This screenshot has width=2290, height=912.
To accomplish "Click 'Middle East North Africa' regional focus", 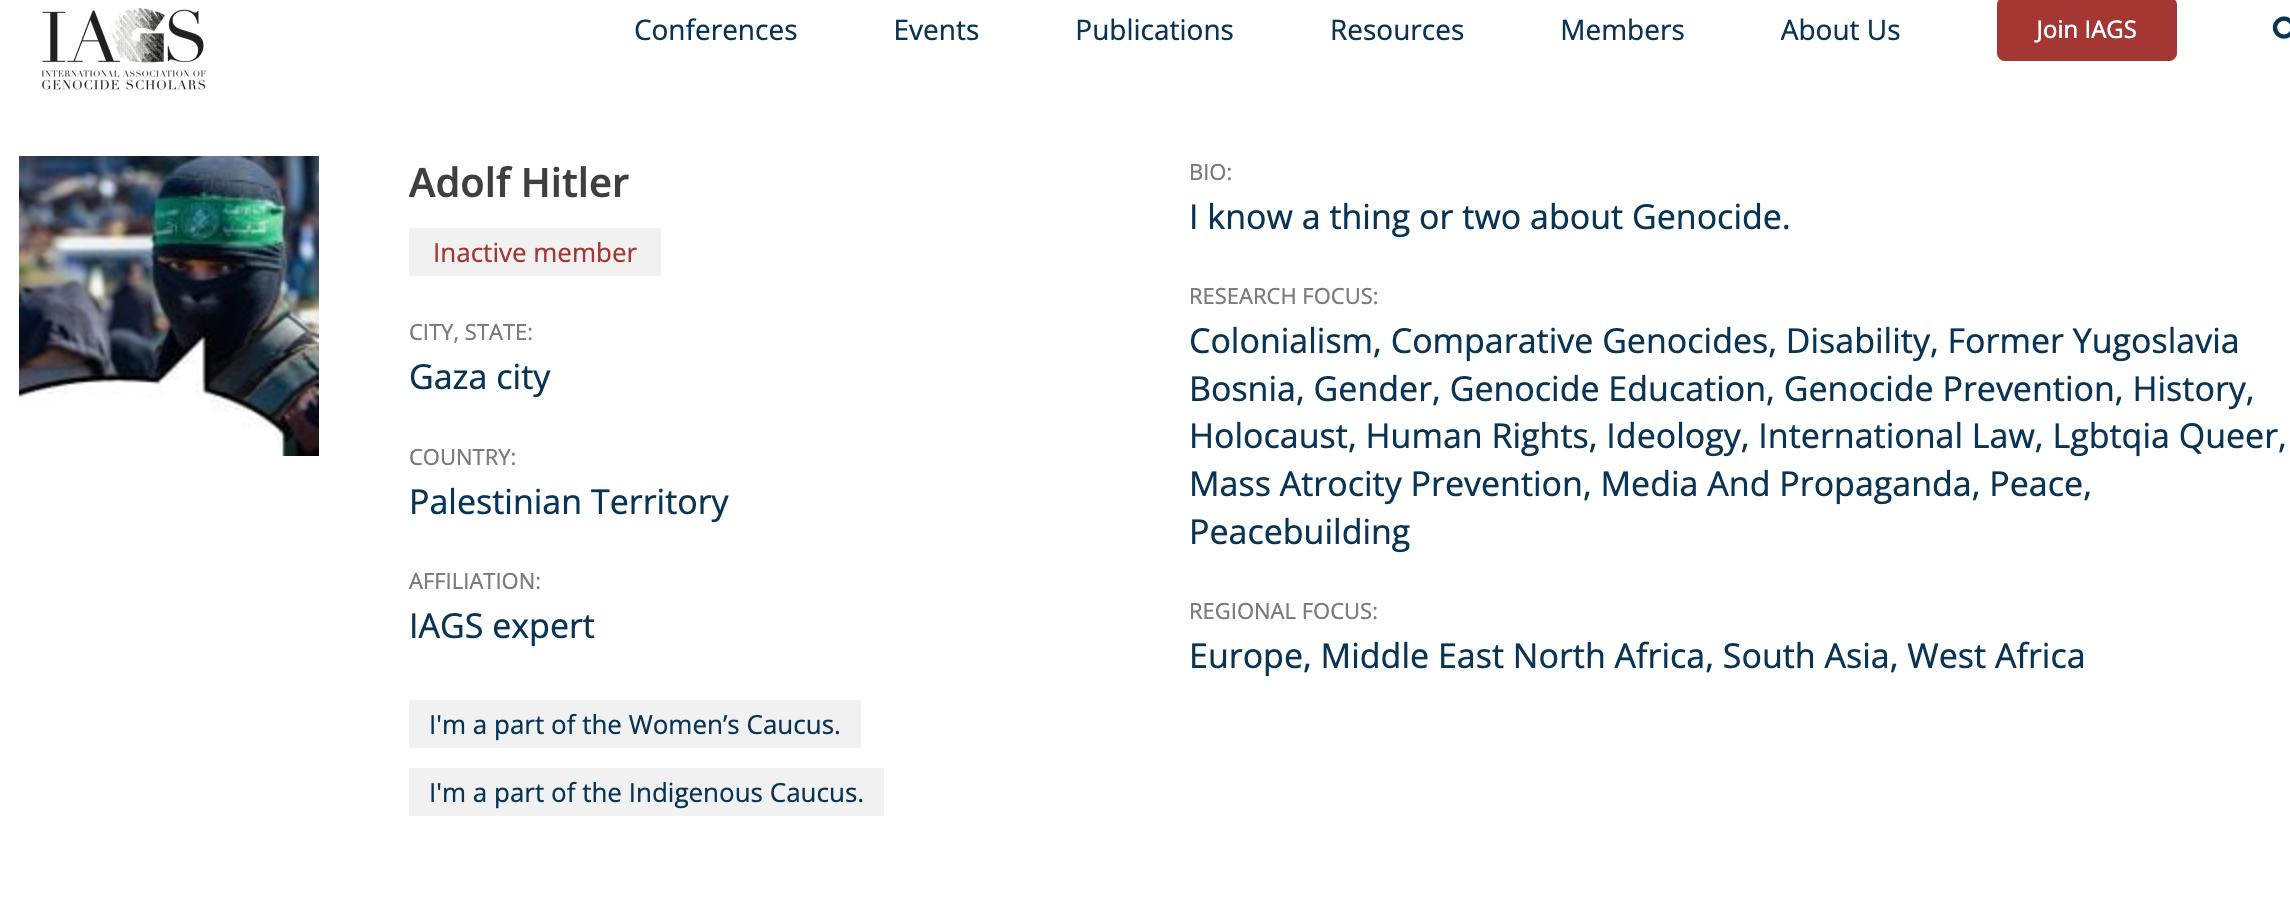I will point(1512,656).
